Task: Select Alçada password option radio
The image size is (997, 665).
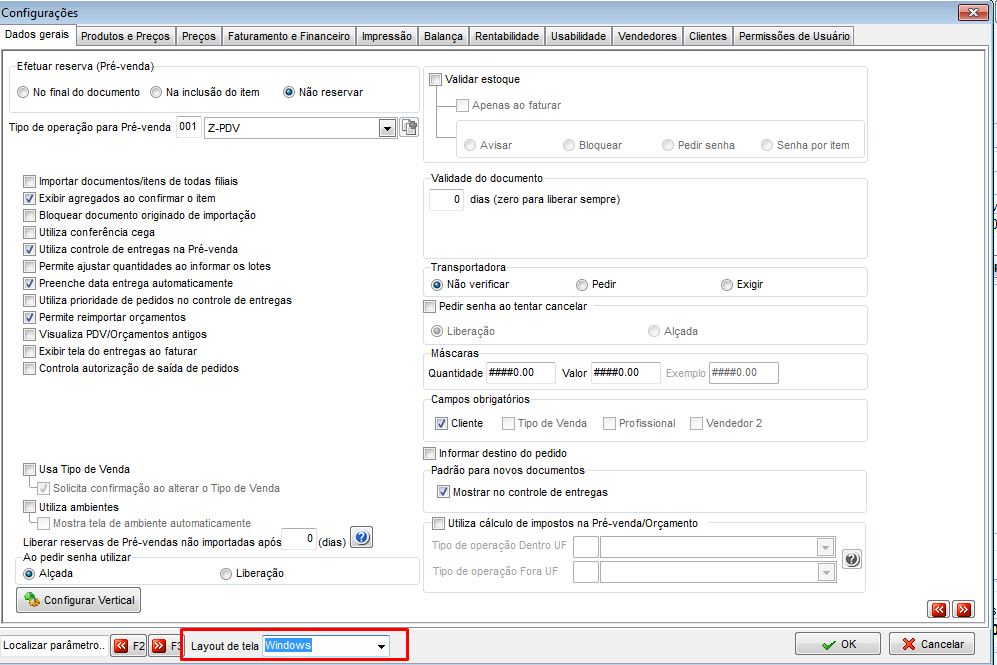Action: click(x=29, y=574)
